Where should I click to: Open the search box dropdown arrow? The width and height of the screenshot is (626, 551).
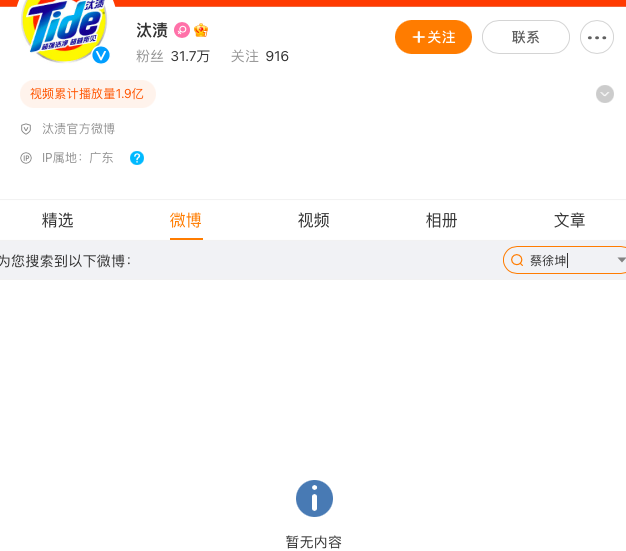[621, 260]
